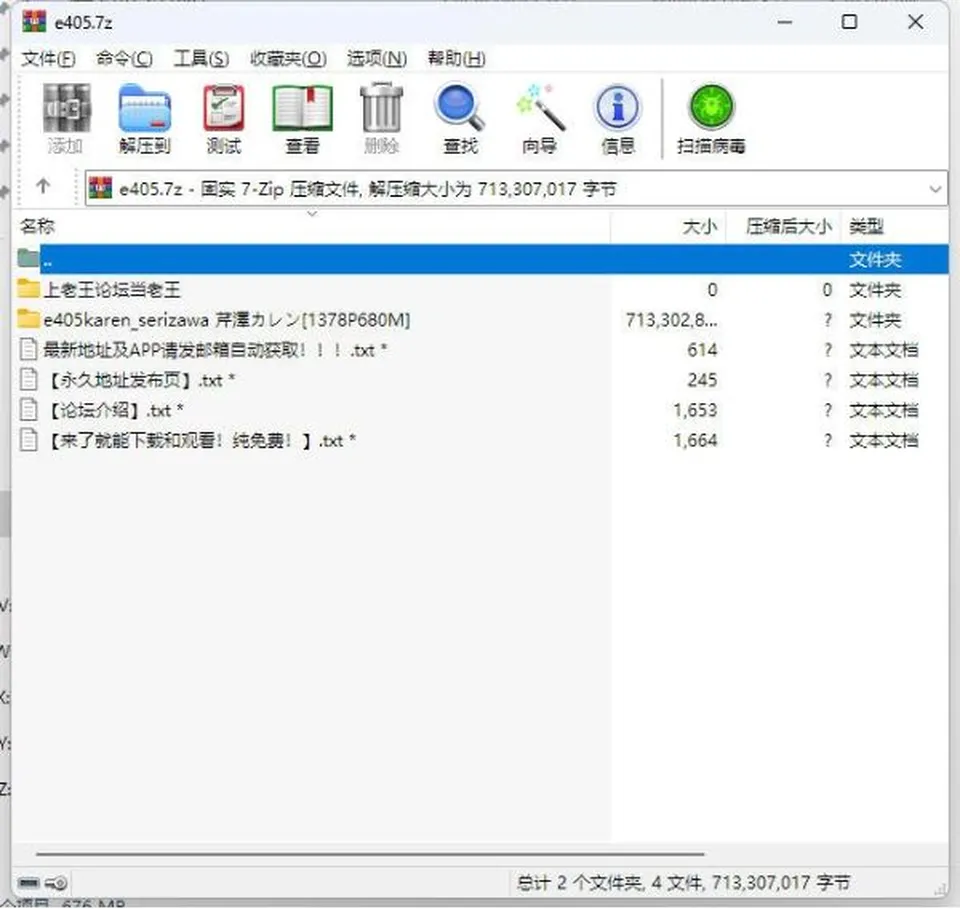This screenshot has height=909, width=960.
Task: Click the 解压到 extract-to toolbar icon
Action: click(x=144, y=119)
